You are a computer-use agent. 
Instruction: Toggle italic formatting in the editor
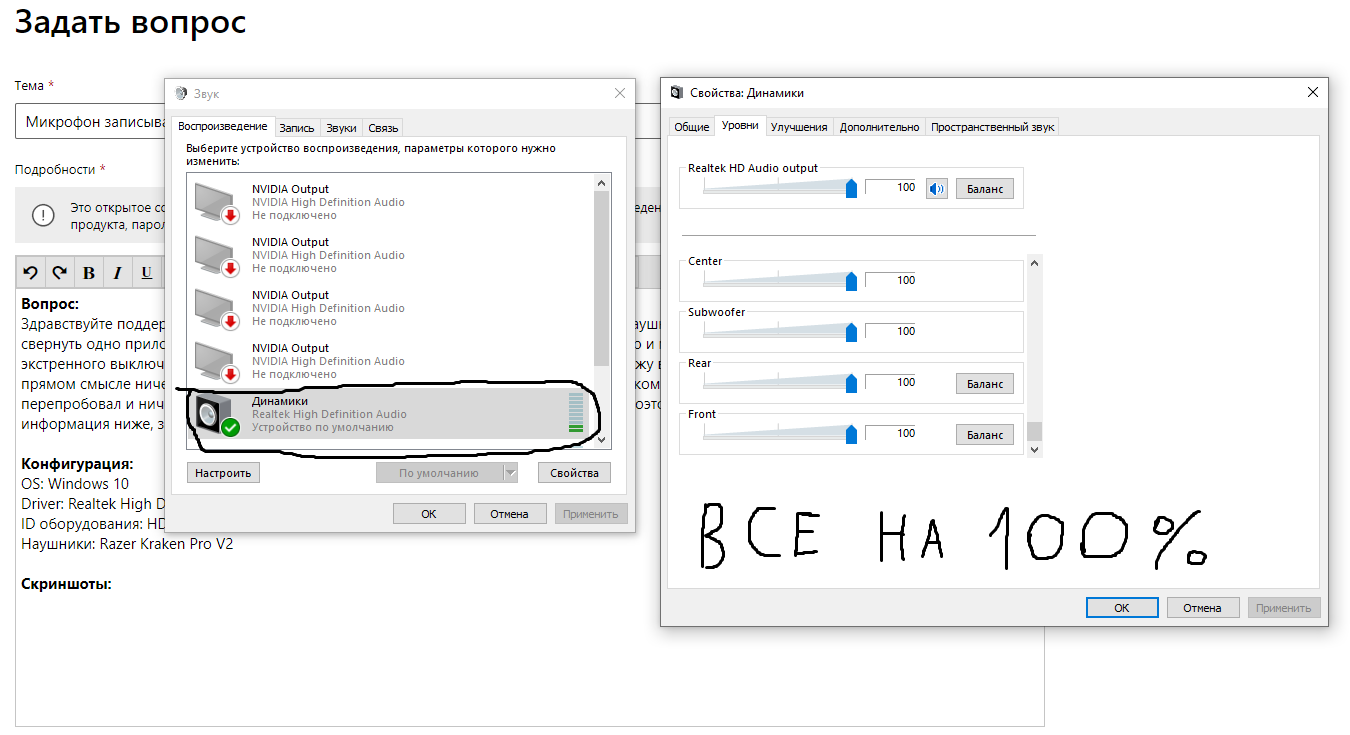pyautogui.click(x=117, y=272)
